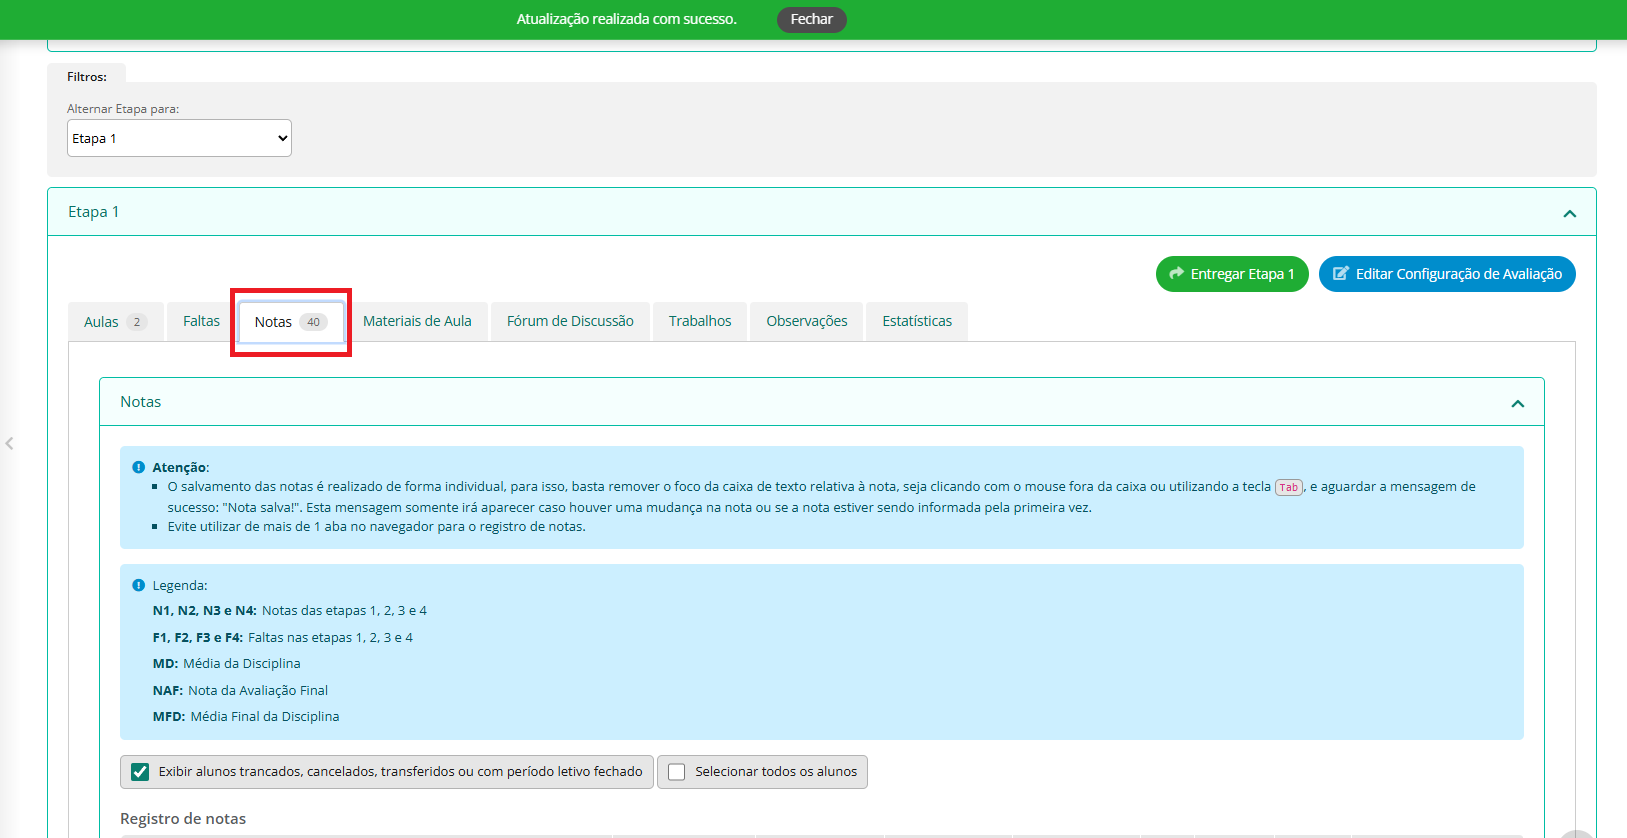
Task: Switch to the Faltas tab
Action: (201, 321)
